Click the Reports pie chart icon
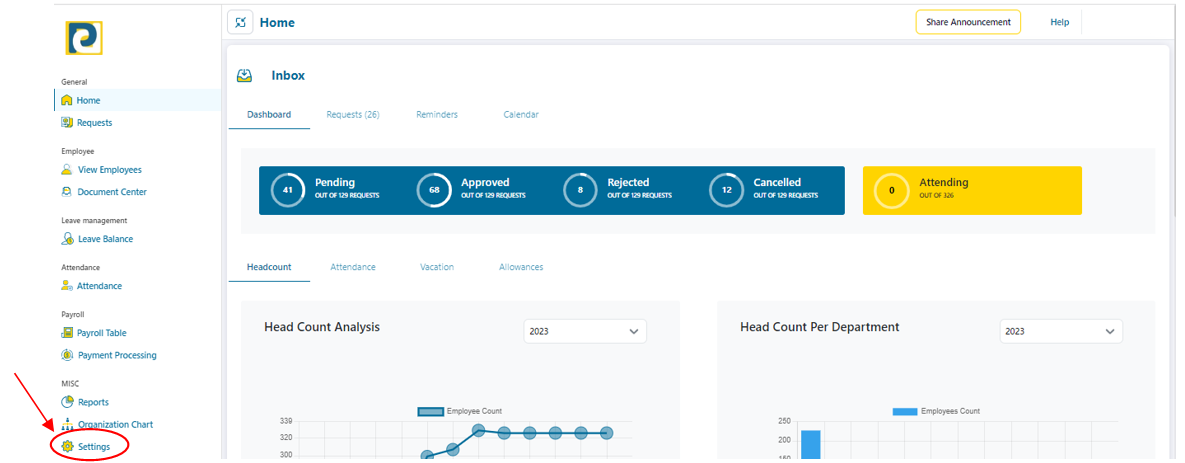 click(x=67, y=402)
